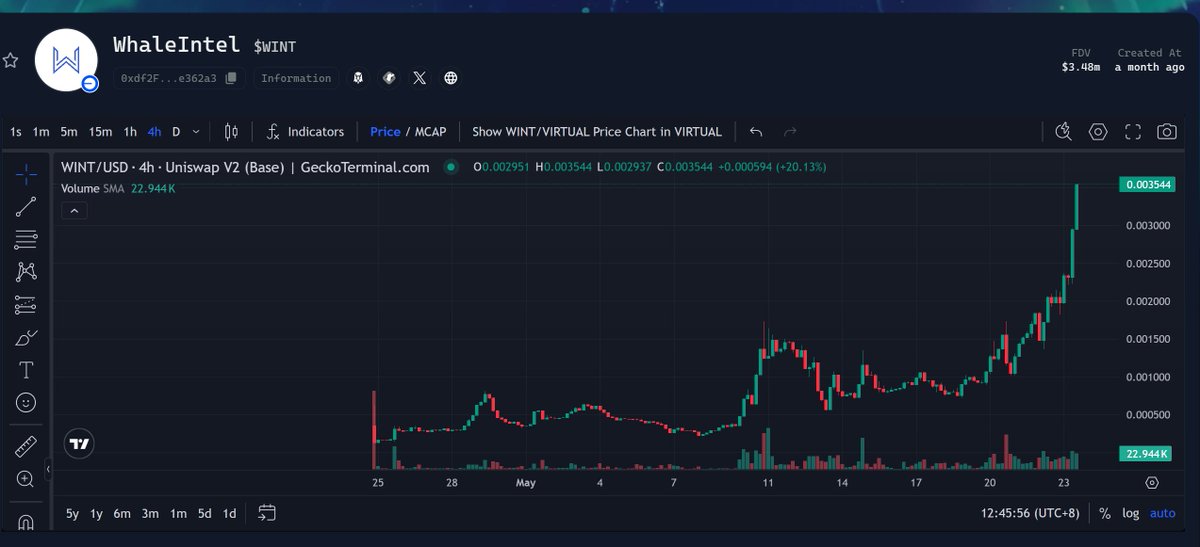Set the range to 1d
Image resolution: width=1200 pixels, height=547 pixels.
point(229,513)
